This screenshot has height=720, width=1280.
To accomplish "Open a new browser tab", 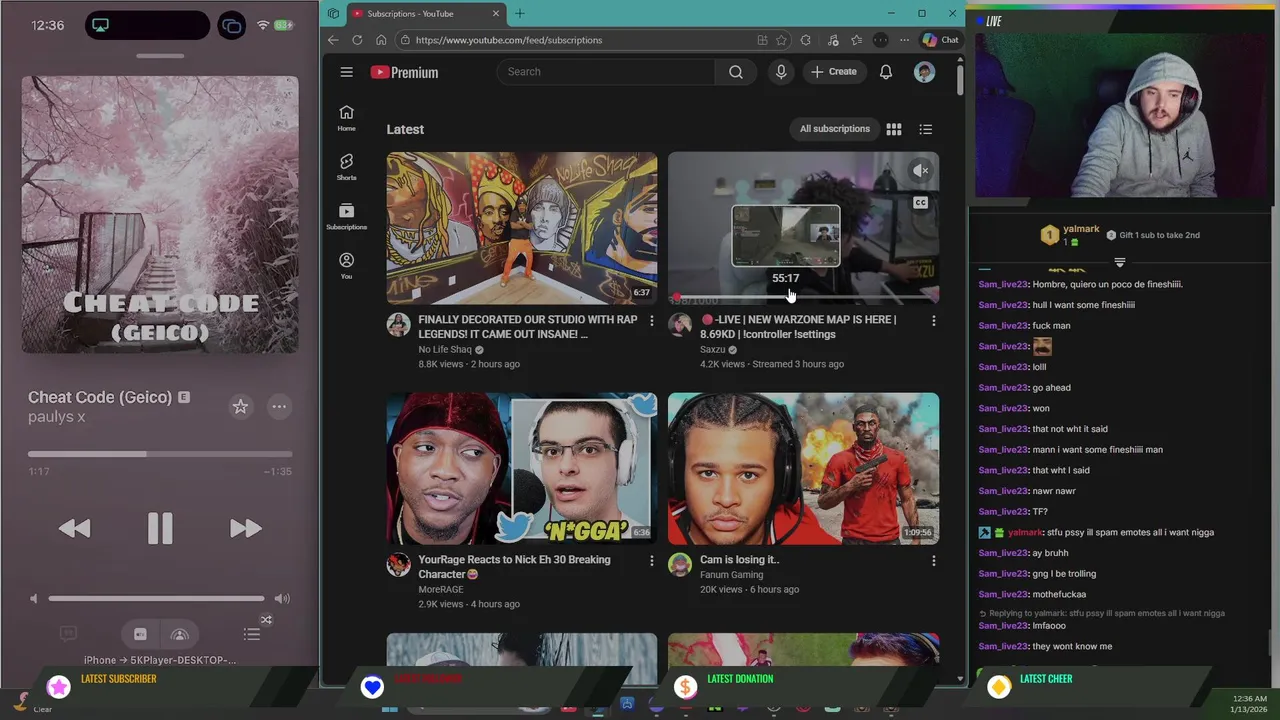I will point(520,13).
